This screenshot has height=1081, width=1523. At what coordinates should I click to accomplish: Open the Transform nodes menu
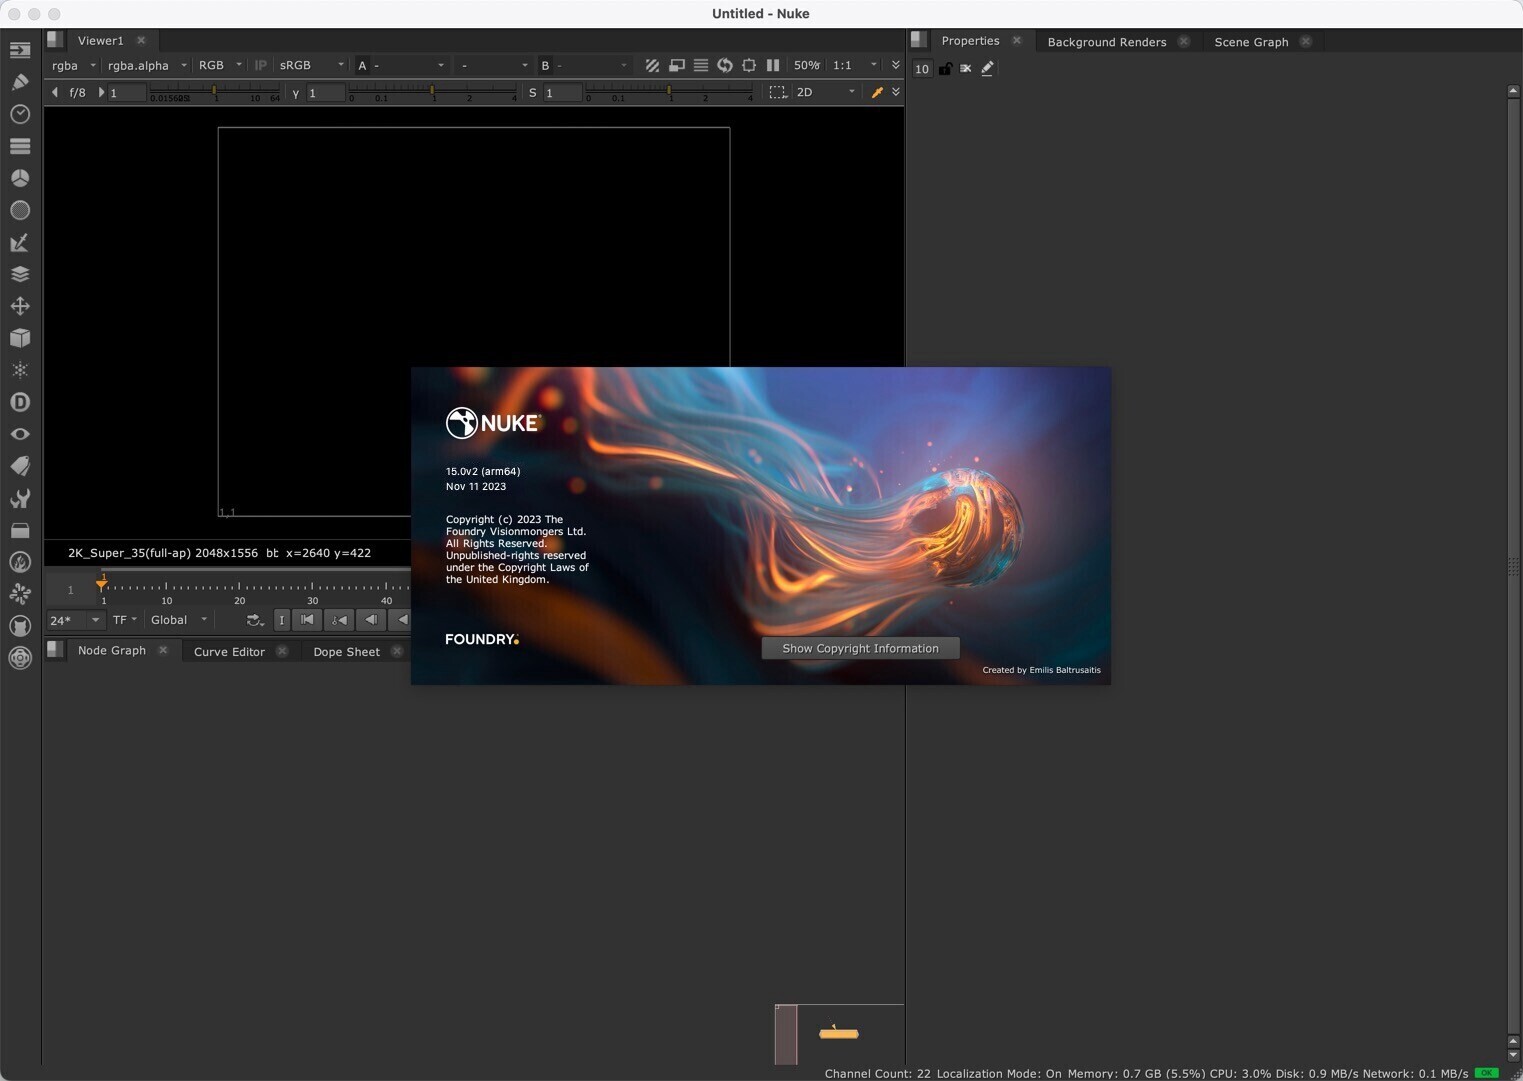20,306
